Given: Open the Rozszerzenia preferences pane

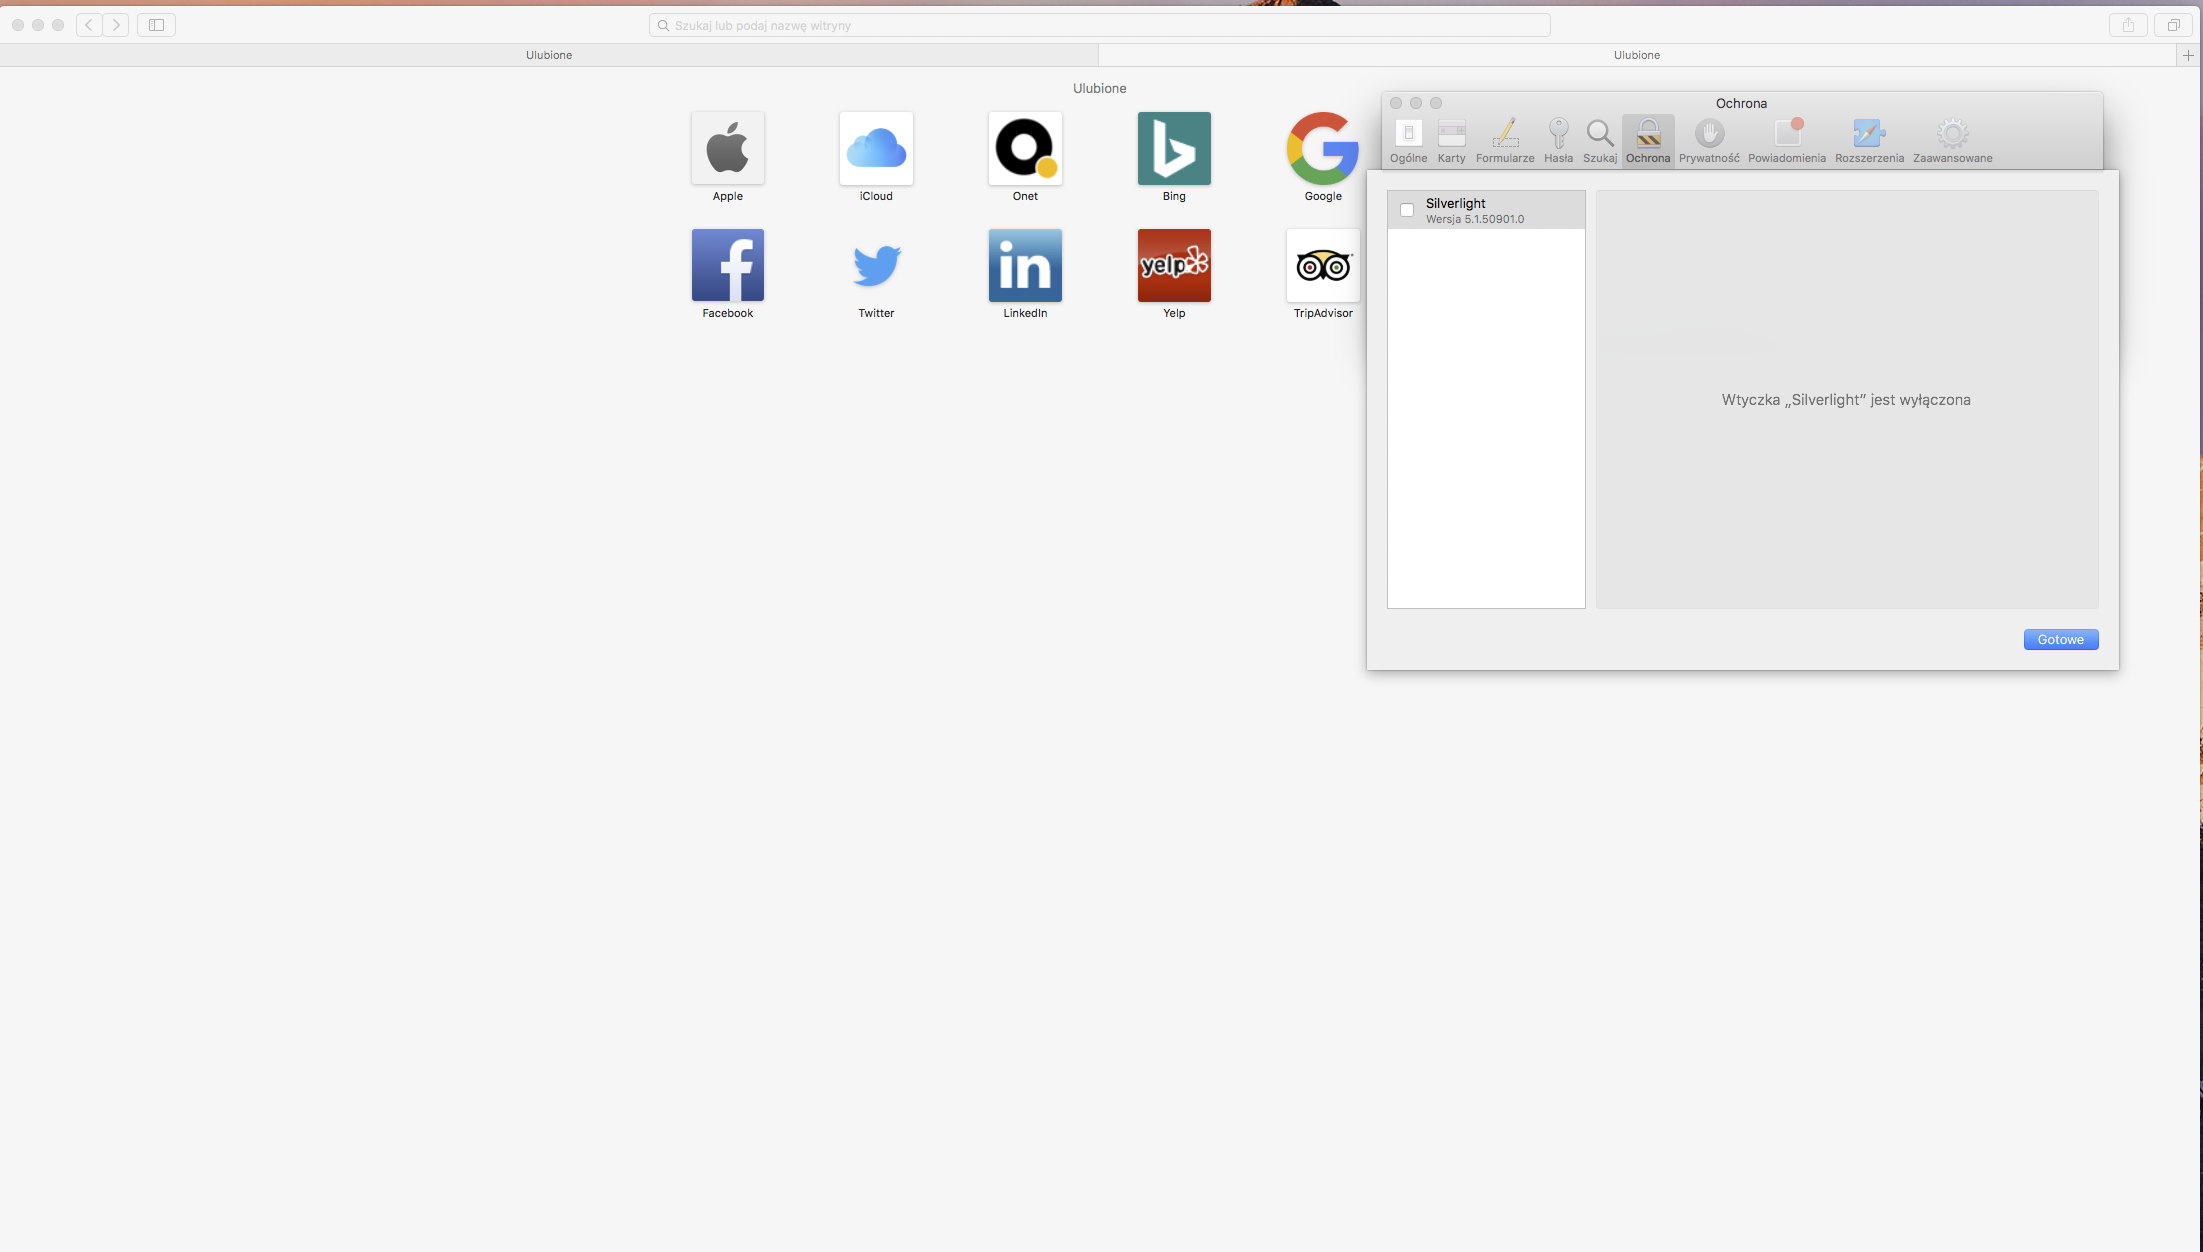Looking at the screenshot, I should (x=1868, y=140).
